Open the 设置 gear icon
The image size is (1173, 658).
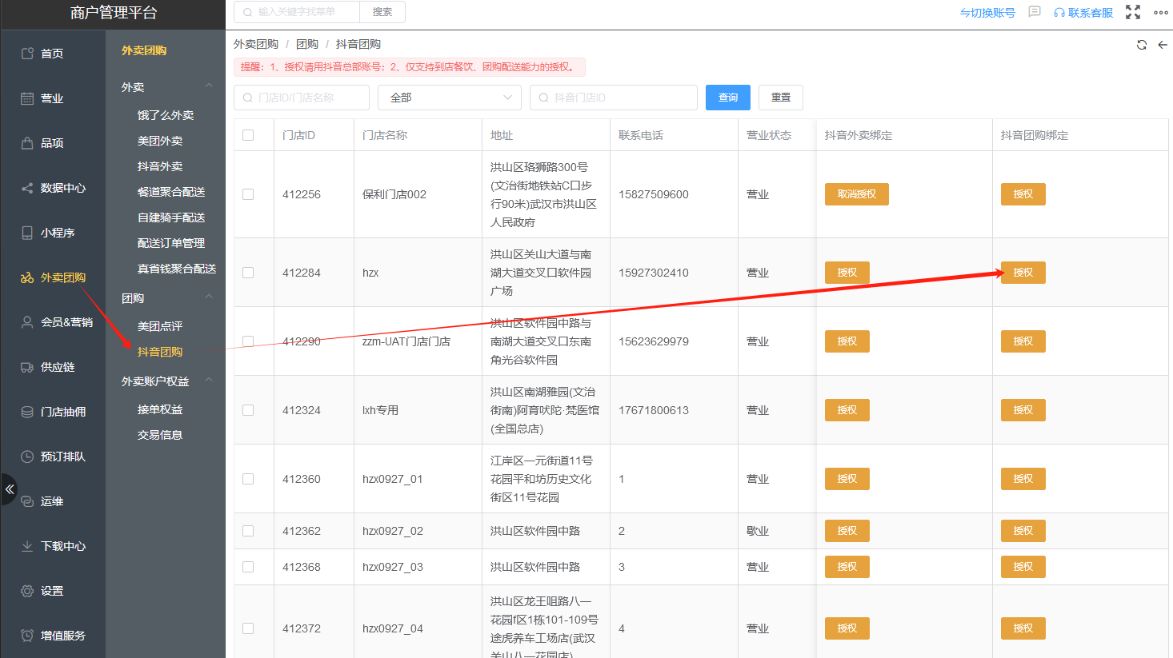point(28,591)
